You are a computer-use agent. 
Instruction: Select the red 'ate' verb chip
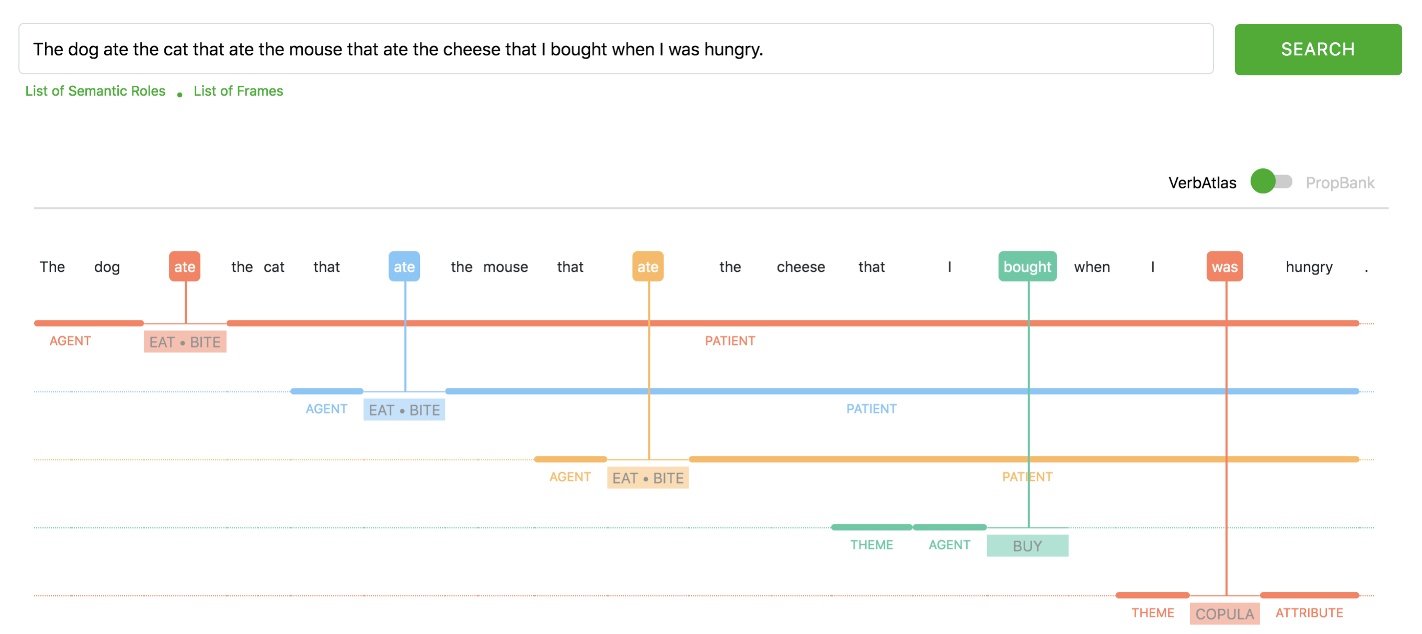pos(185,267)
